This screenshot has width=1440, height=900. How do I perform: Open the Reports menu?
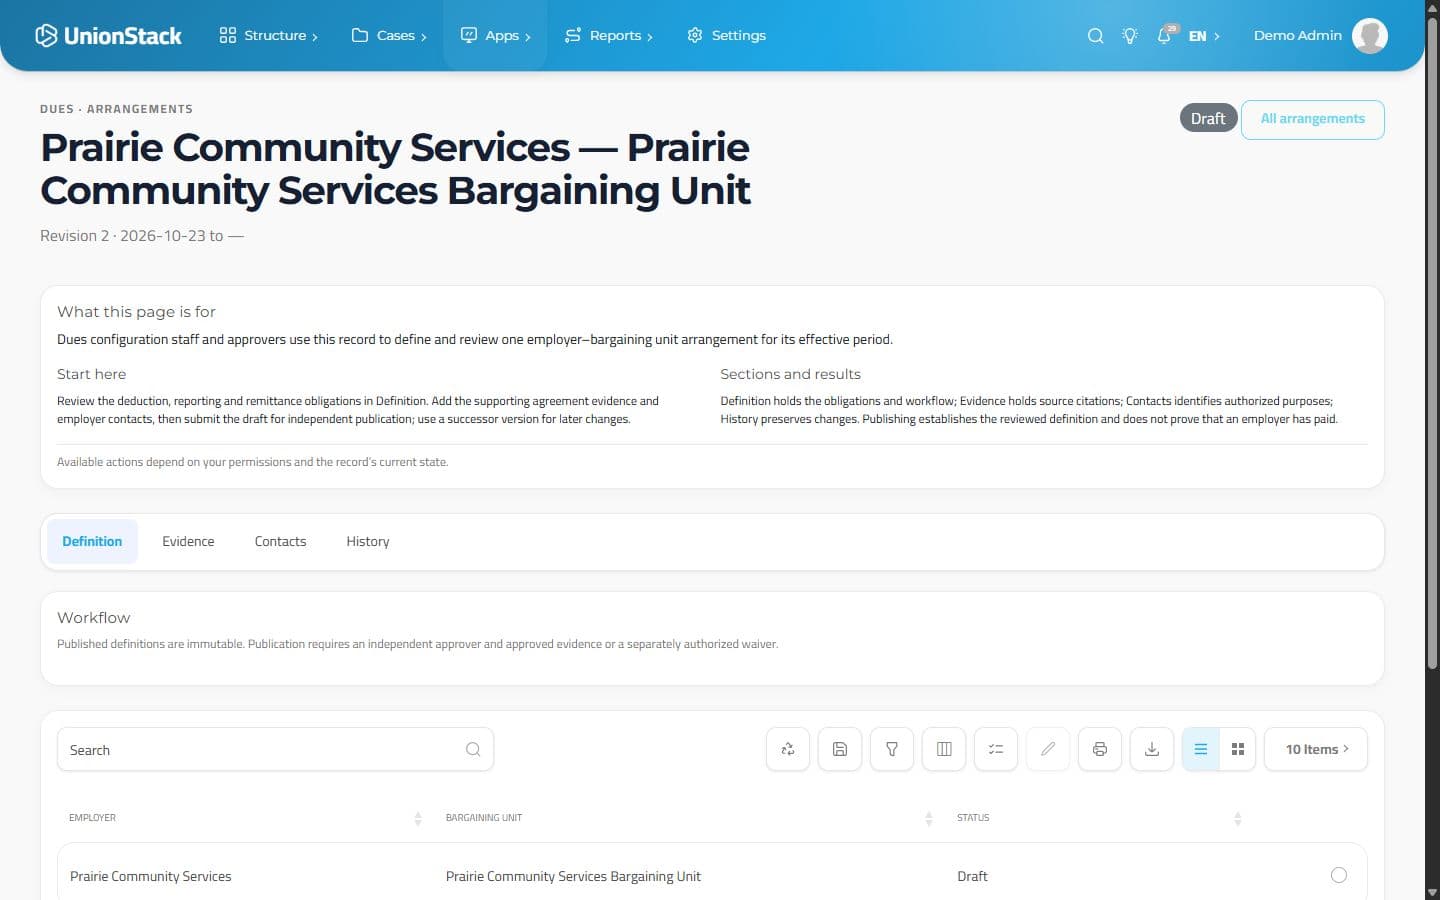coord(608,35)
